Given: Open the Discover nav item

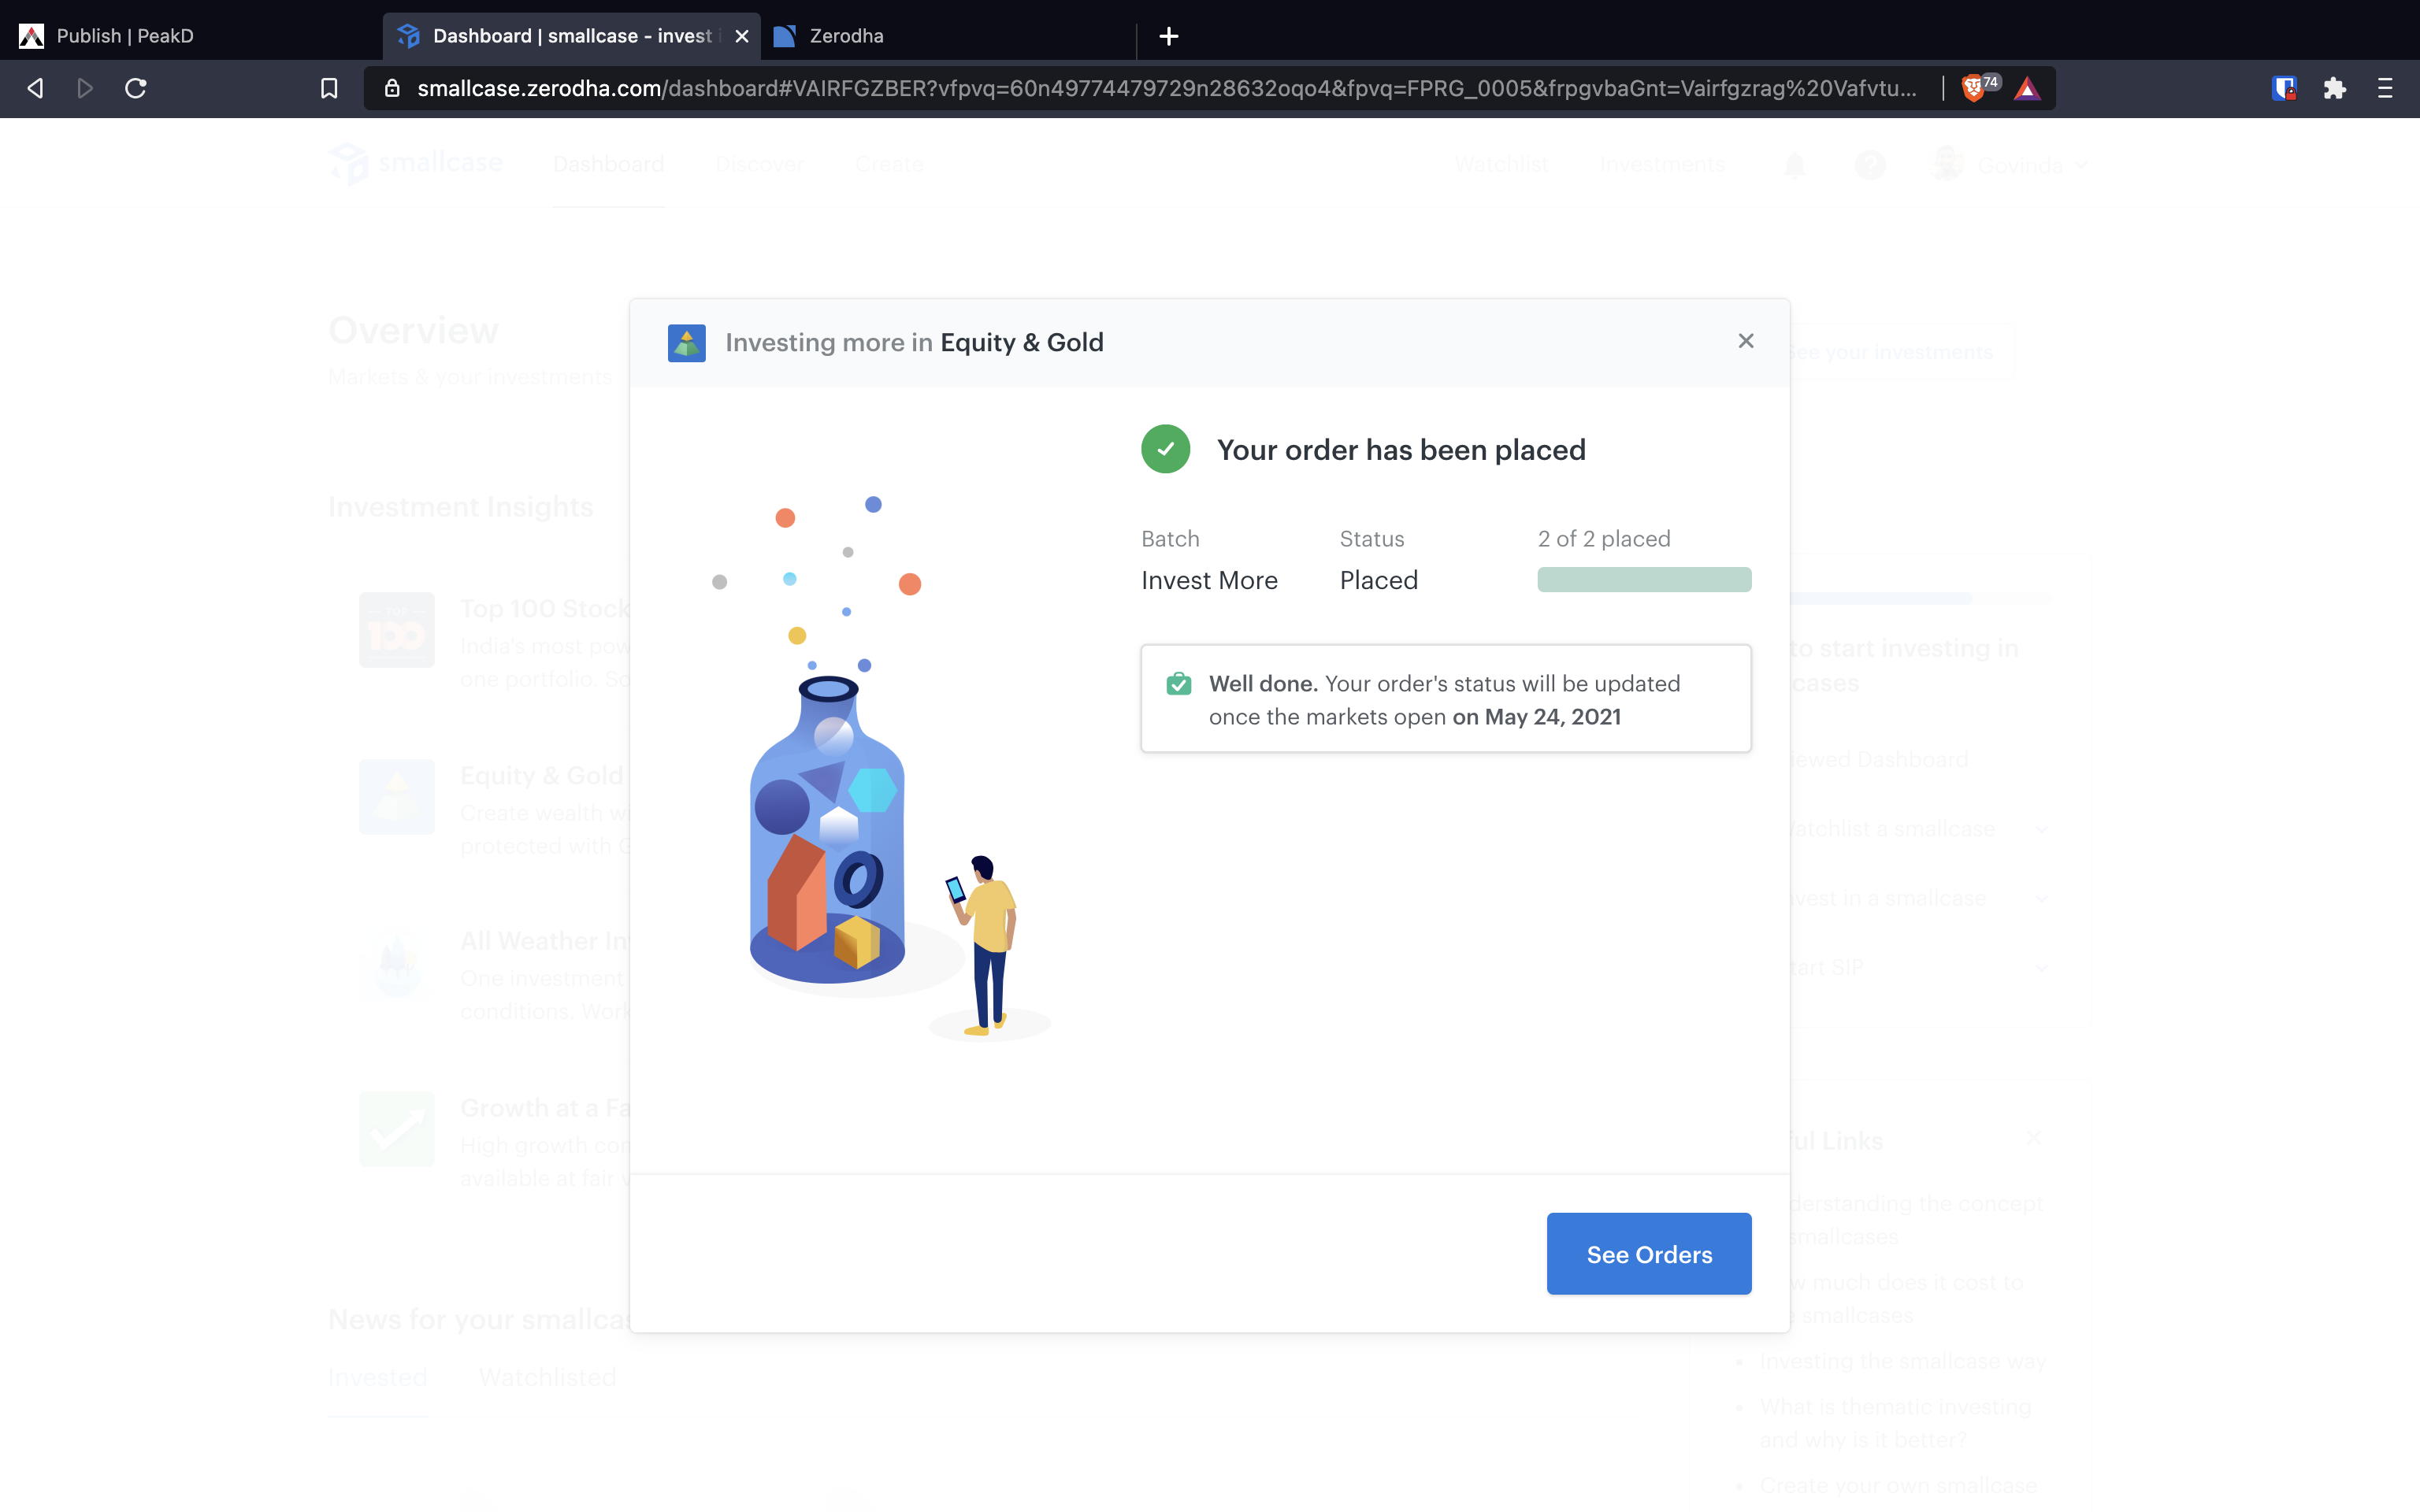Looking at the screenshot, I should 759,164.
